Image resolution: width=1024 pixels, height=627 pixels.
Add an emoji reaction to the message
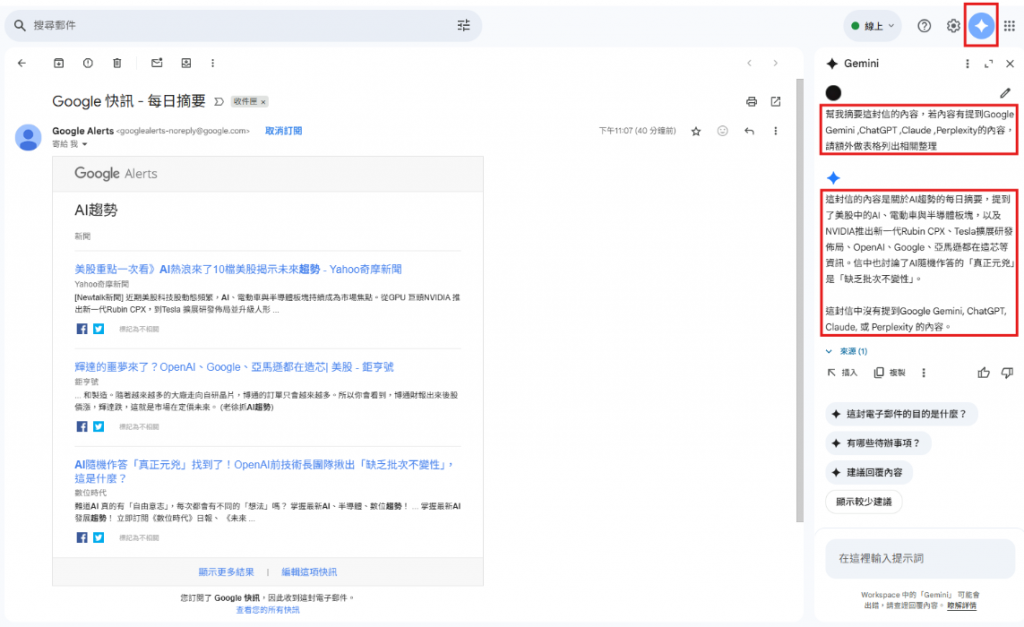pyautogui.click(x=722, y=131)
